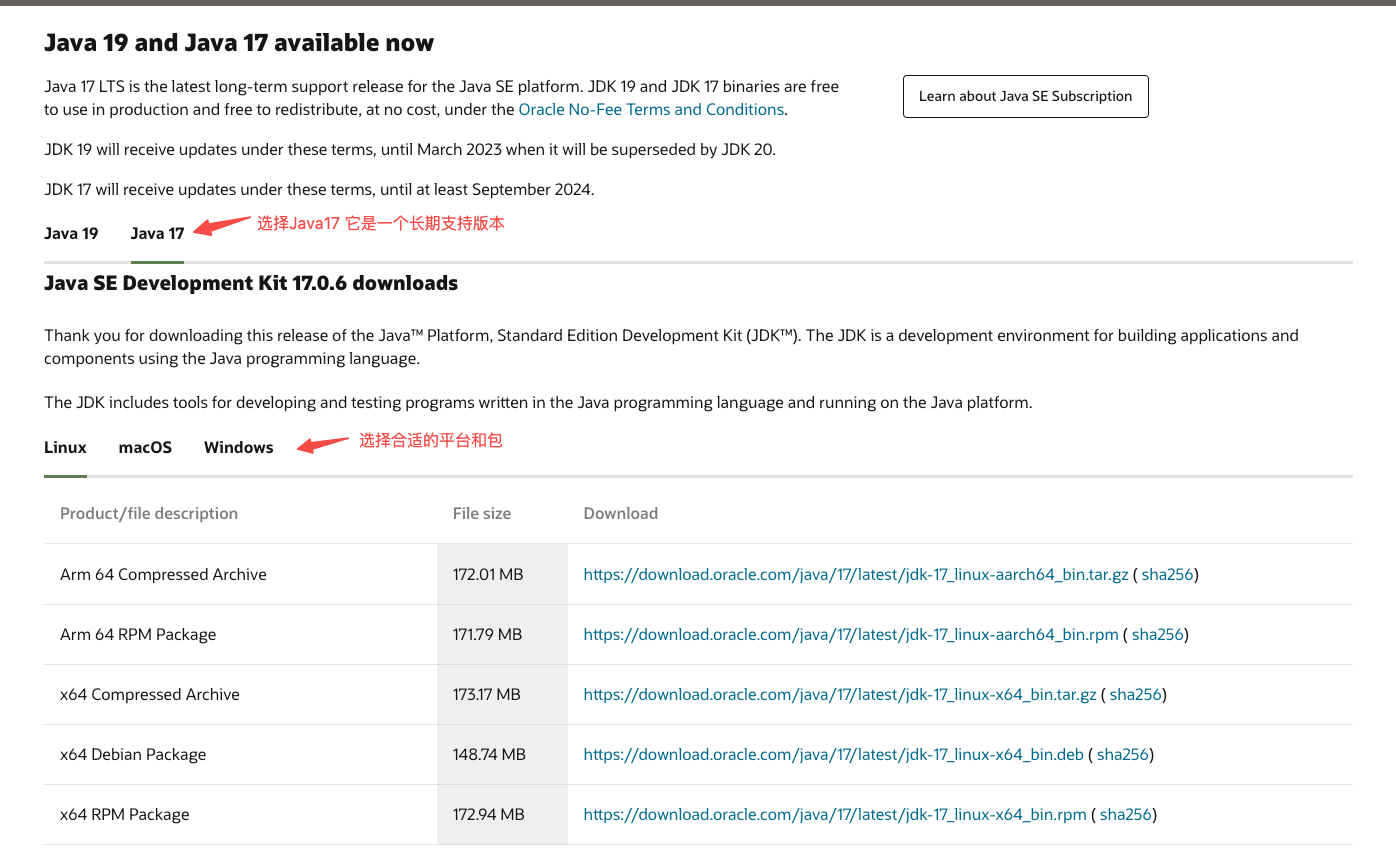Screen dimensions: 1396x850
Task: Open the Oracle No-Fee Terms and Conditions link
Action: 651,109
